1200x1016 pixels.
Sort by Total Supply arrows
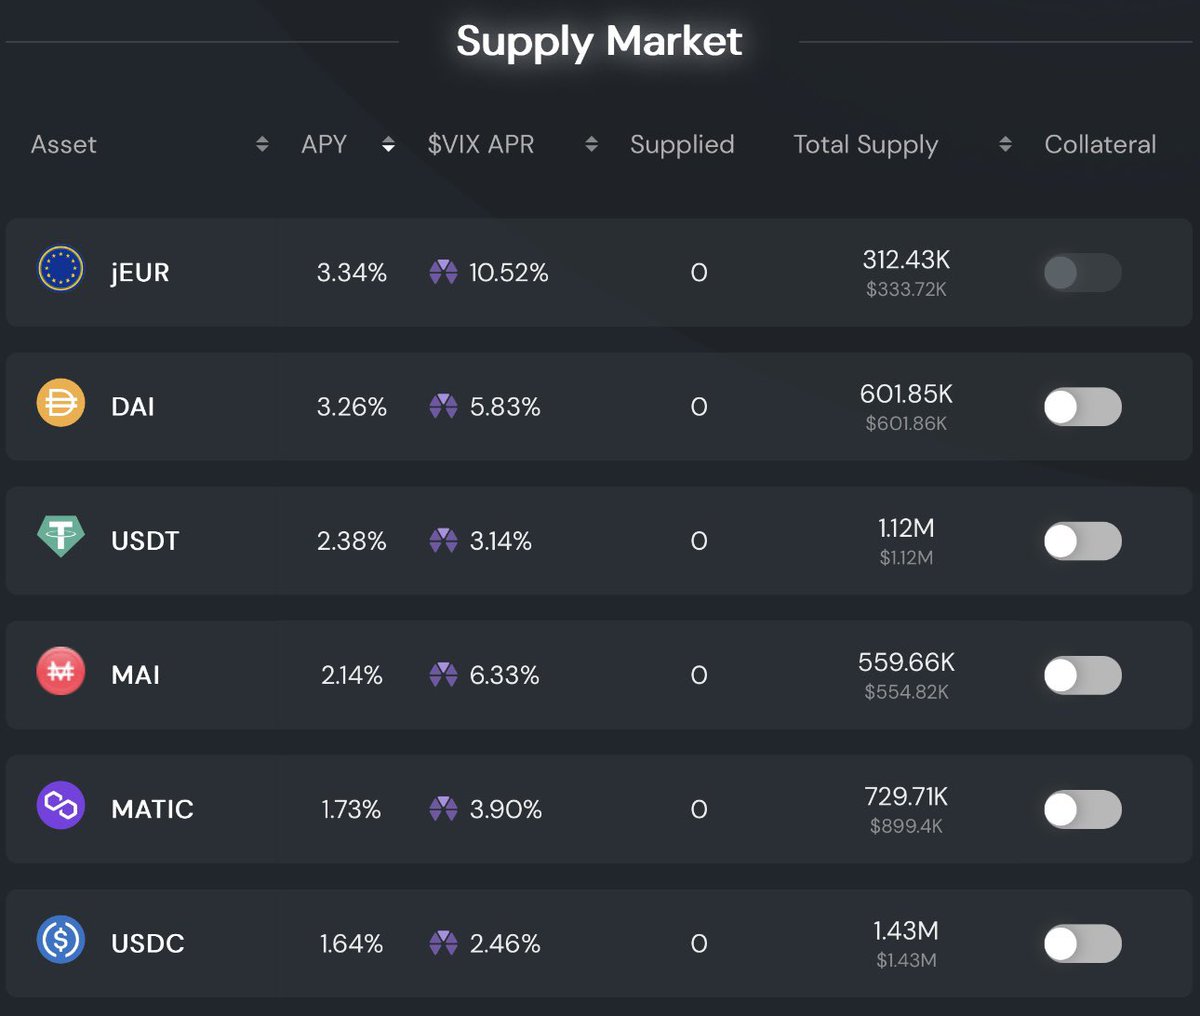click(x=1005, y=144)
